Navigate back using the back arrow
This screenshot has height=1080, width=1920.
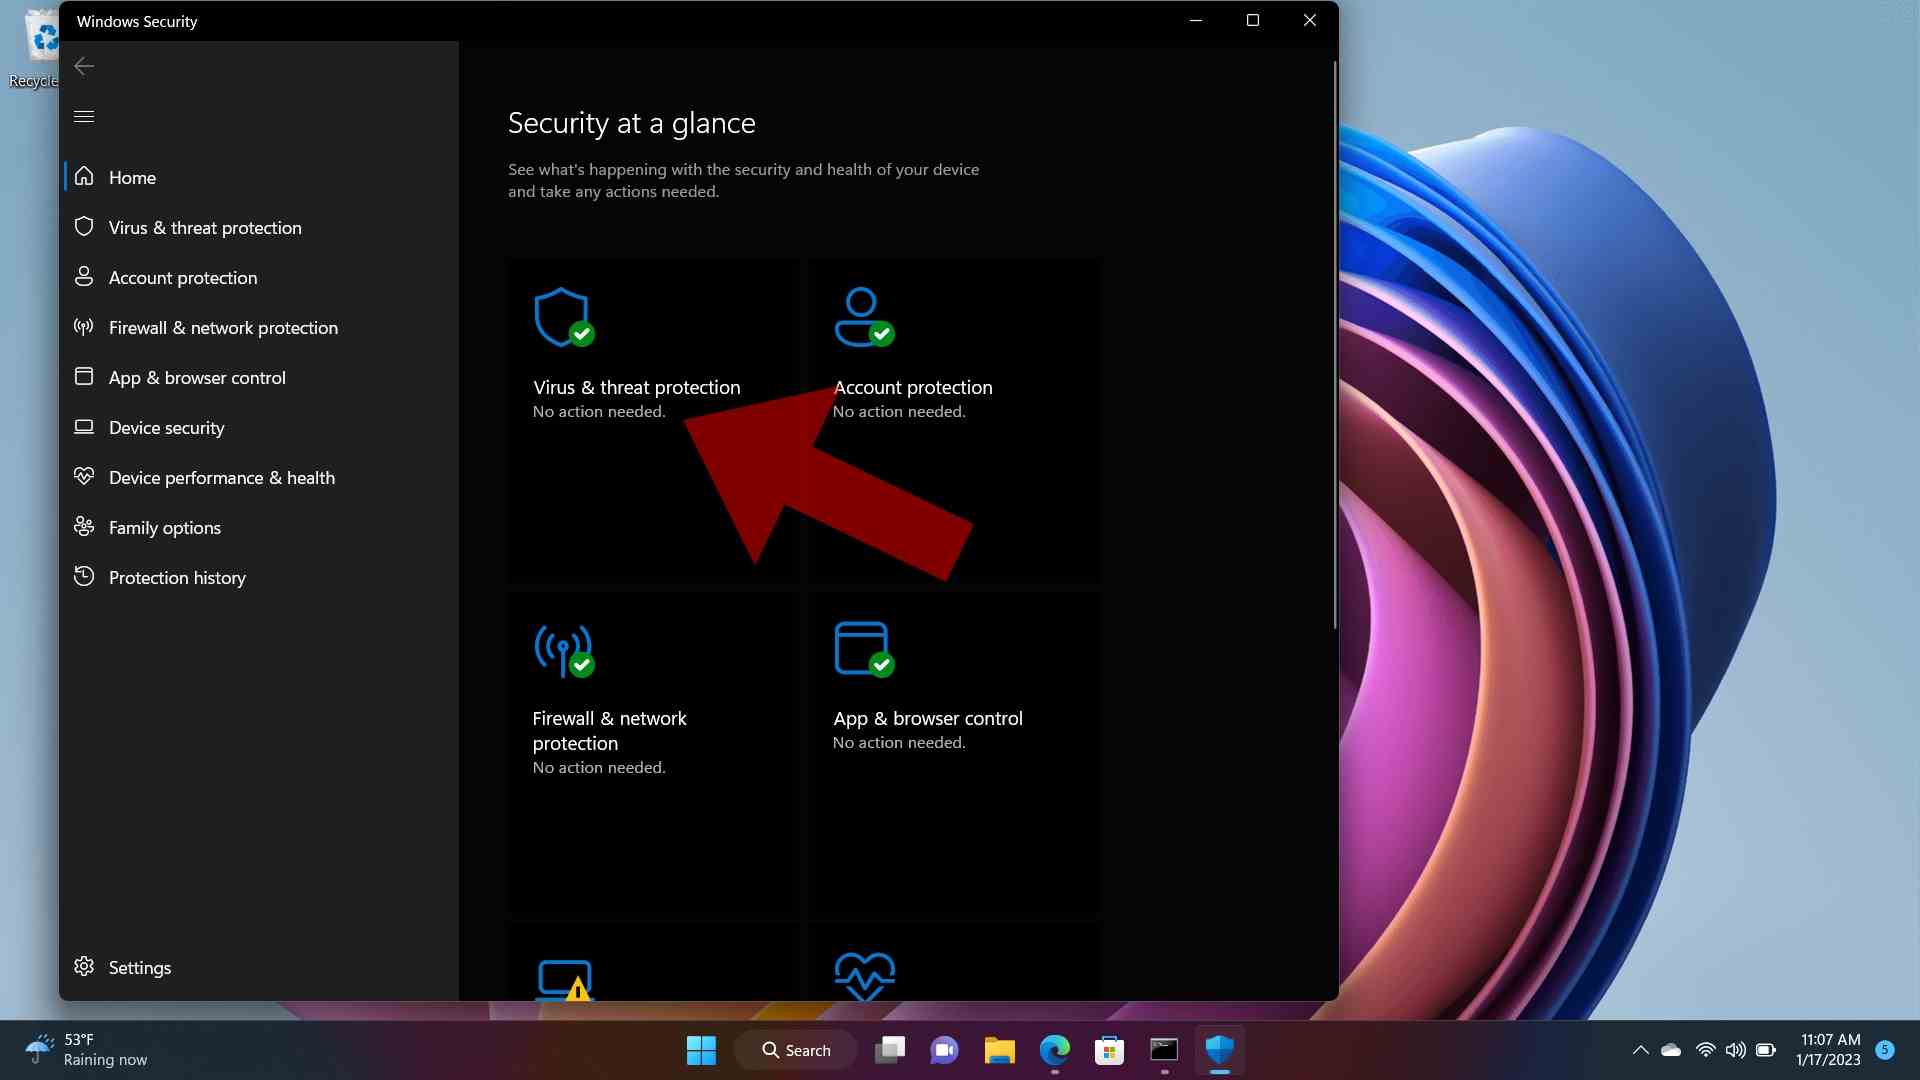click(82, 65)
